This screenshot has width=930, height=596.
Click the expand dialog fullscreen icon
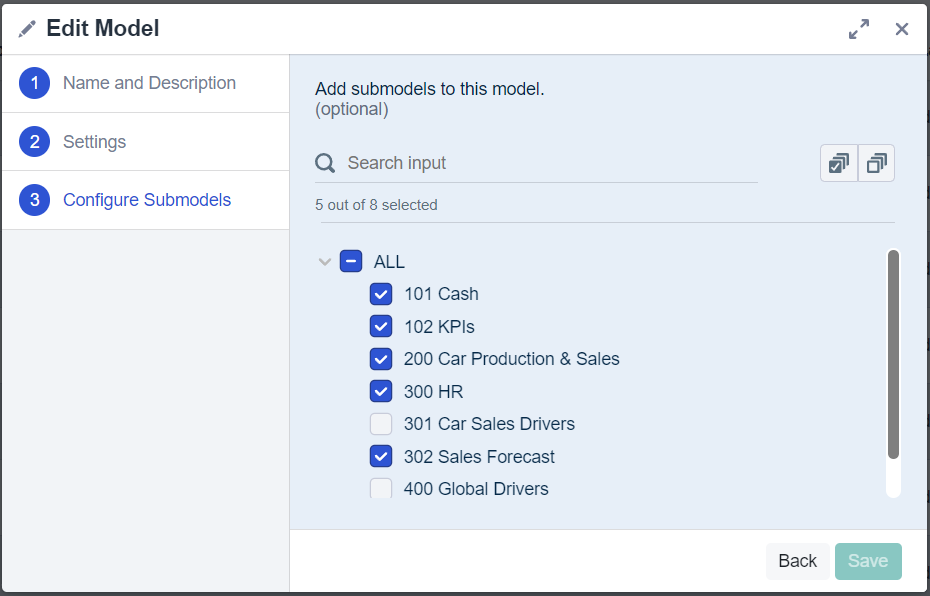[x=858, y=29]
